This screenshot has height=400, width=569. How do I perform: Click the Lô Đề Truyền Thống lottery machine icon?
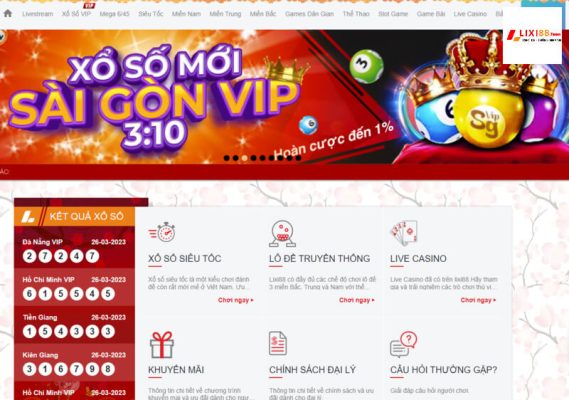[x=282, y=233]
